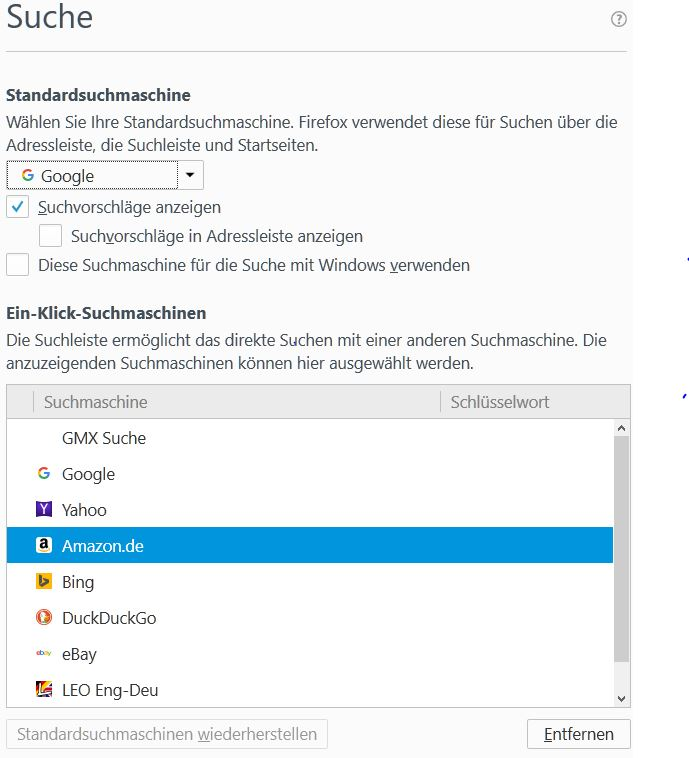The width and height of the screenshot is (689, 758).
Task: Click the Yahoo icon in engine list
Action: click(x=44, y=510)
